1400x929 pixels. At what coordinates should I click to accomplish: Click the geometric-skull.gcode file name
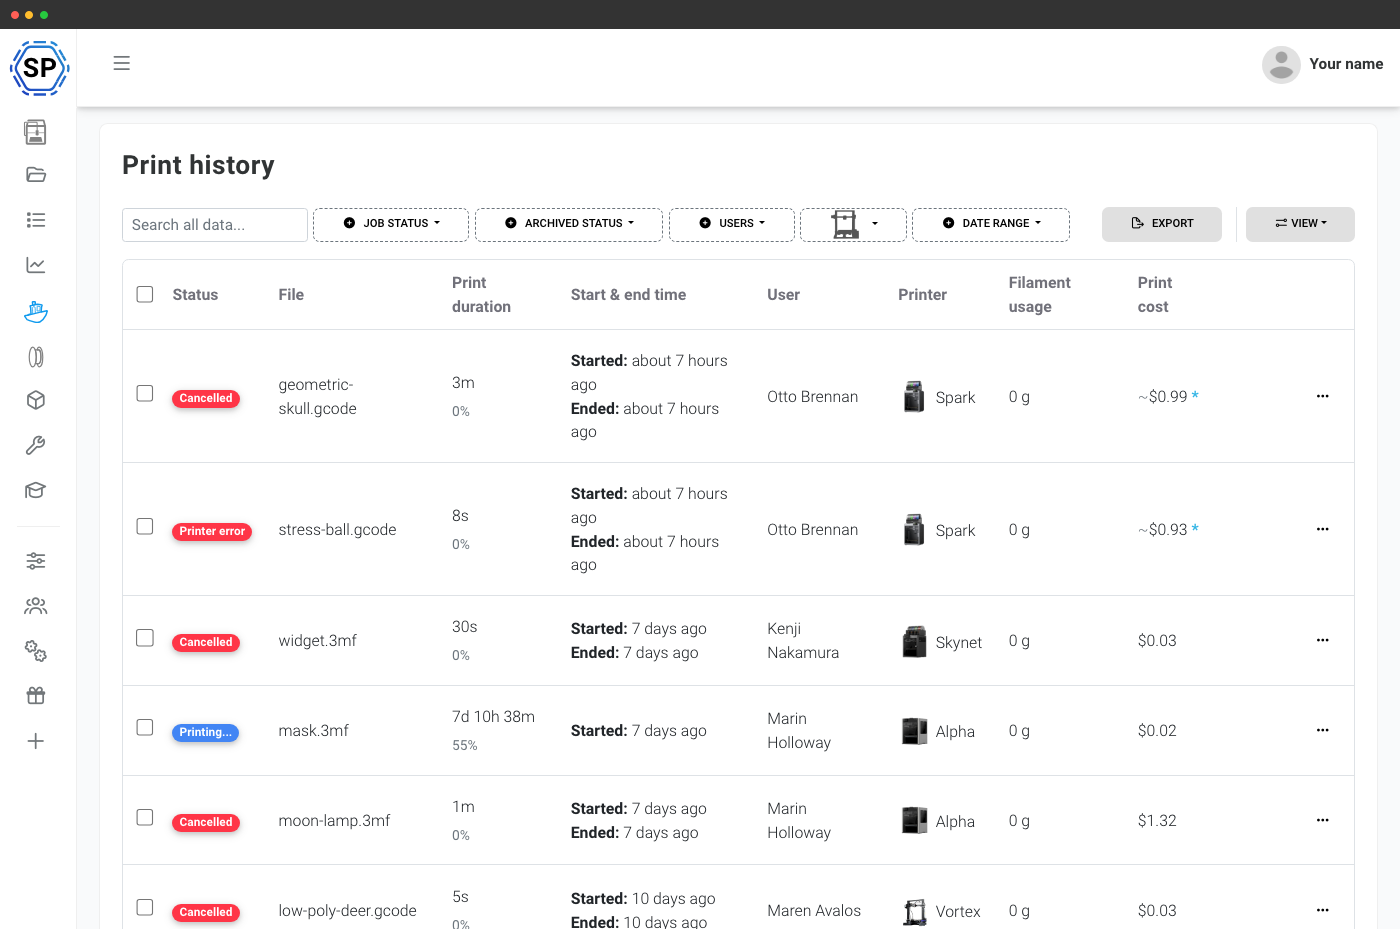click(317, 397)
